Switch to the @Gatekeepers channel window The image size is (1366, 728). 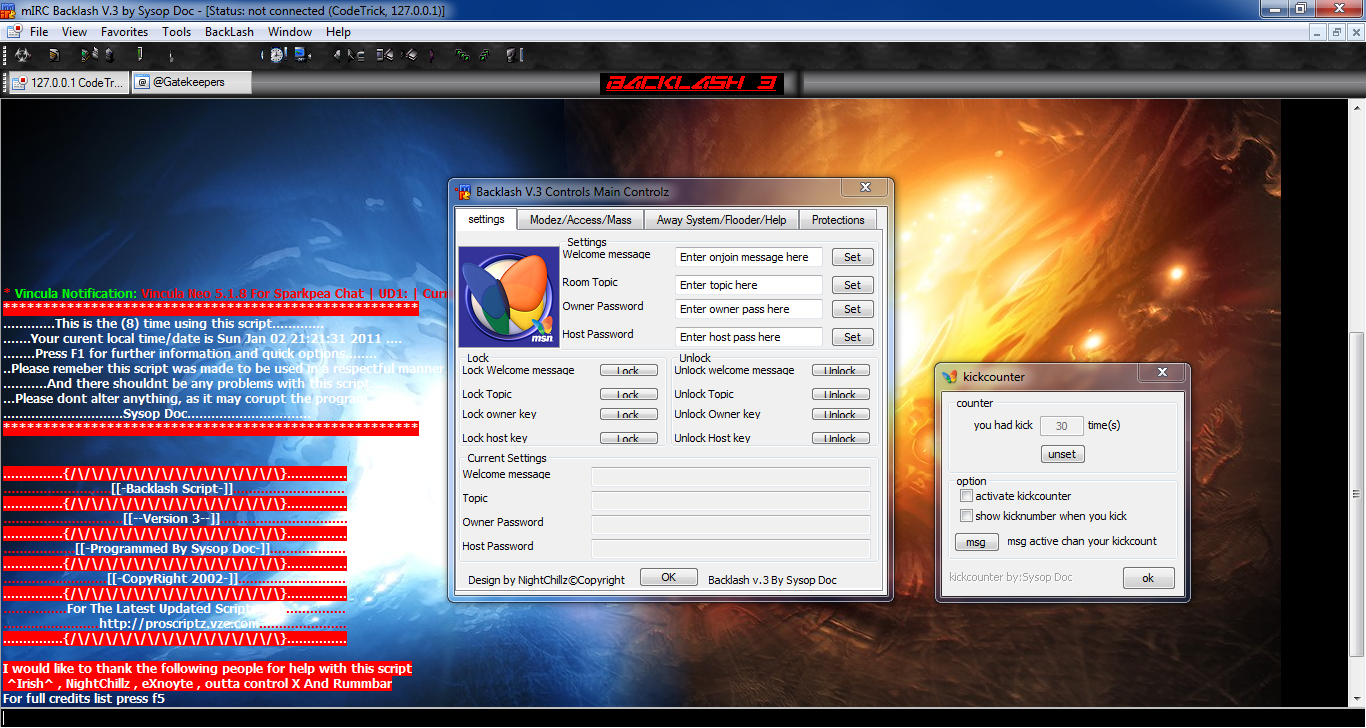click(191, 83)
